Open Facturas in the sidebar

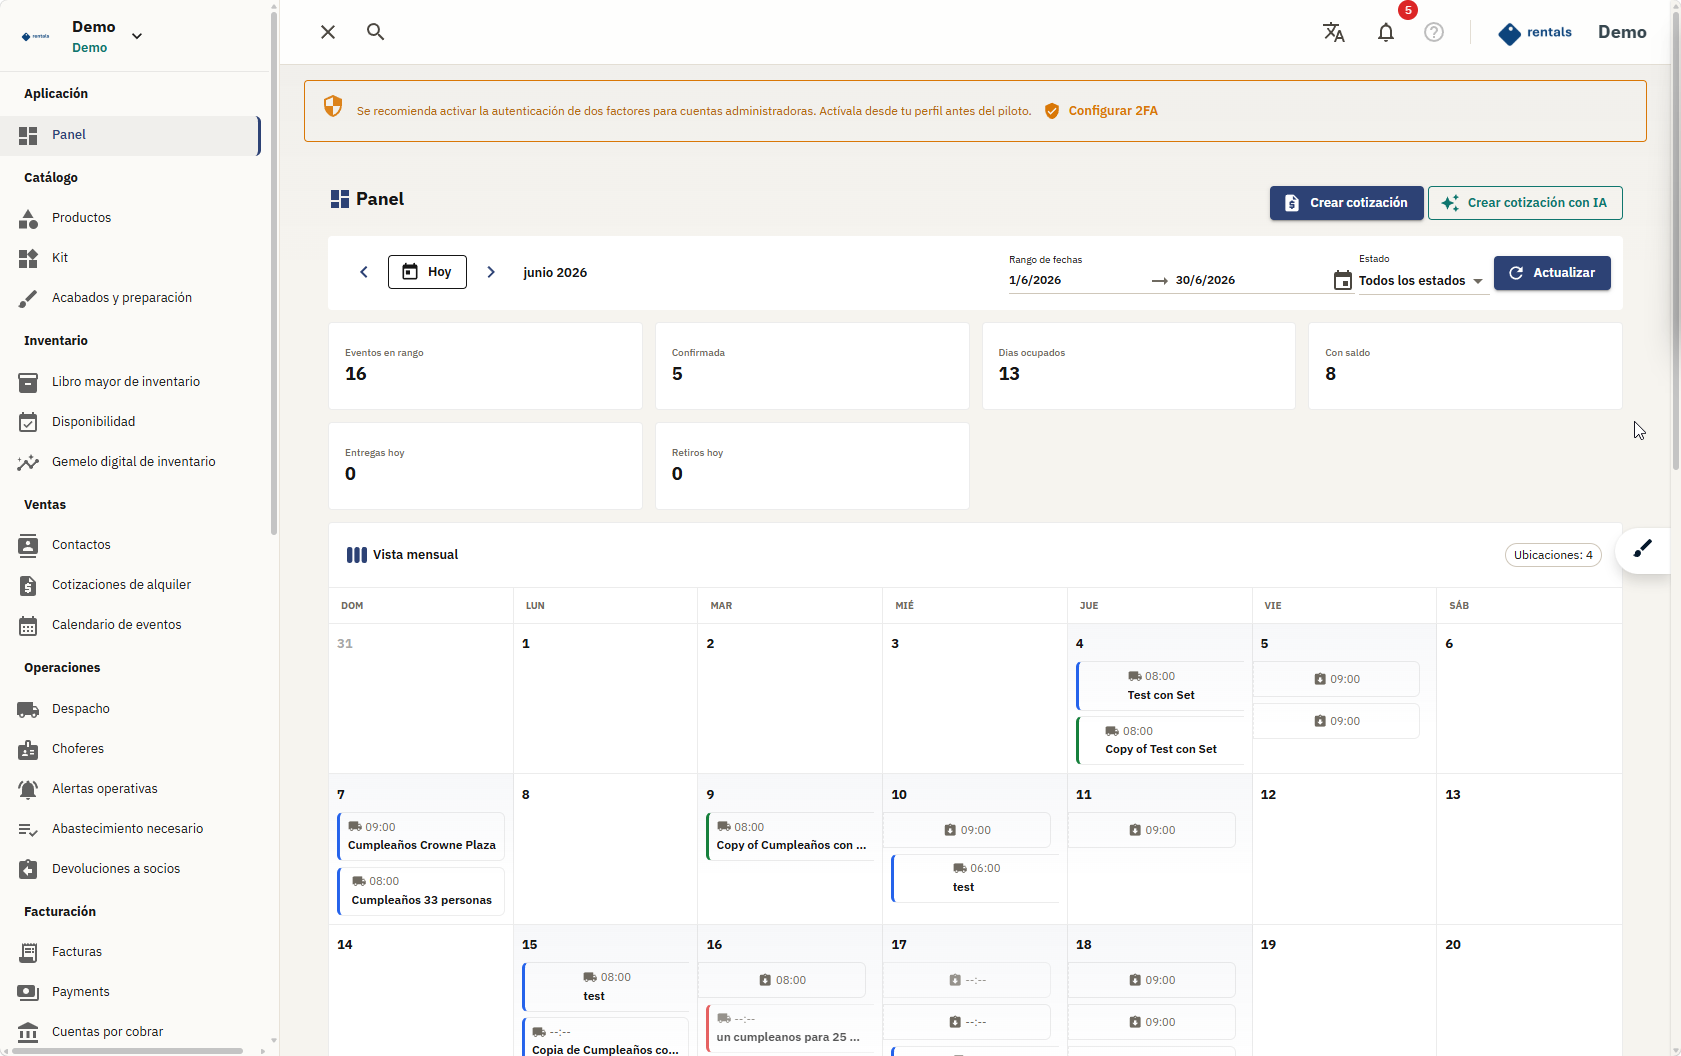(x=130, y=952)
